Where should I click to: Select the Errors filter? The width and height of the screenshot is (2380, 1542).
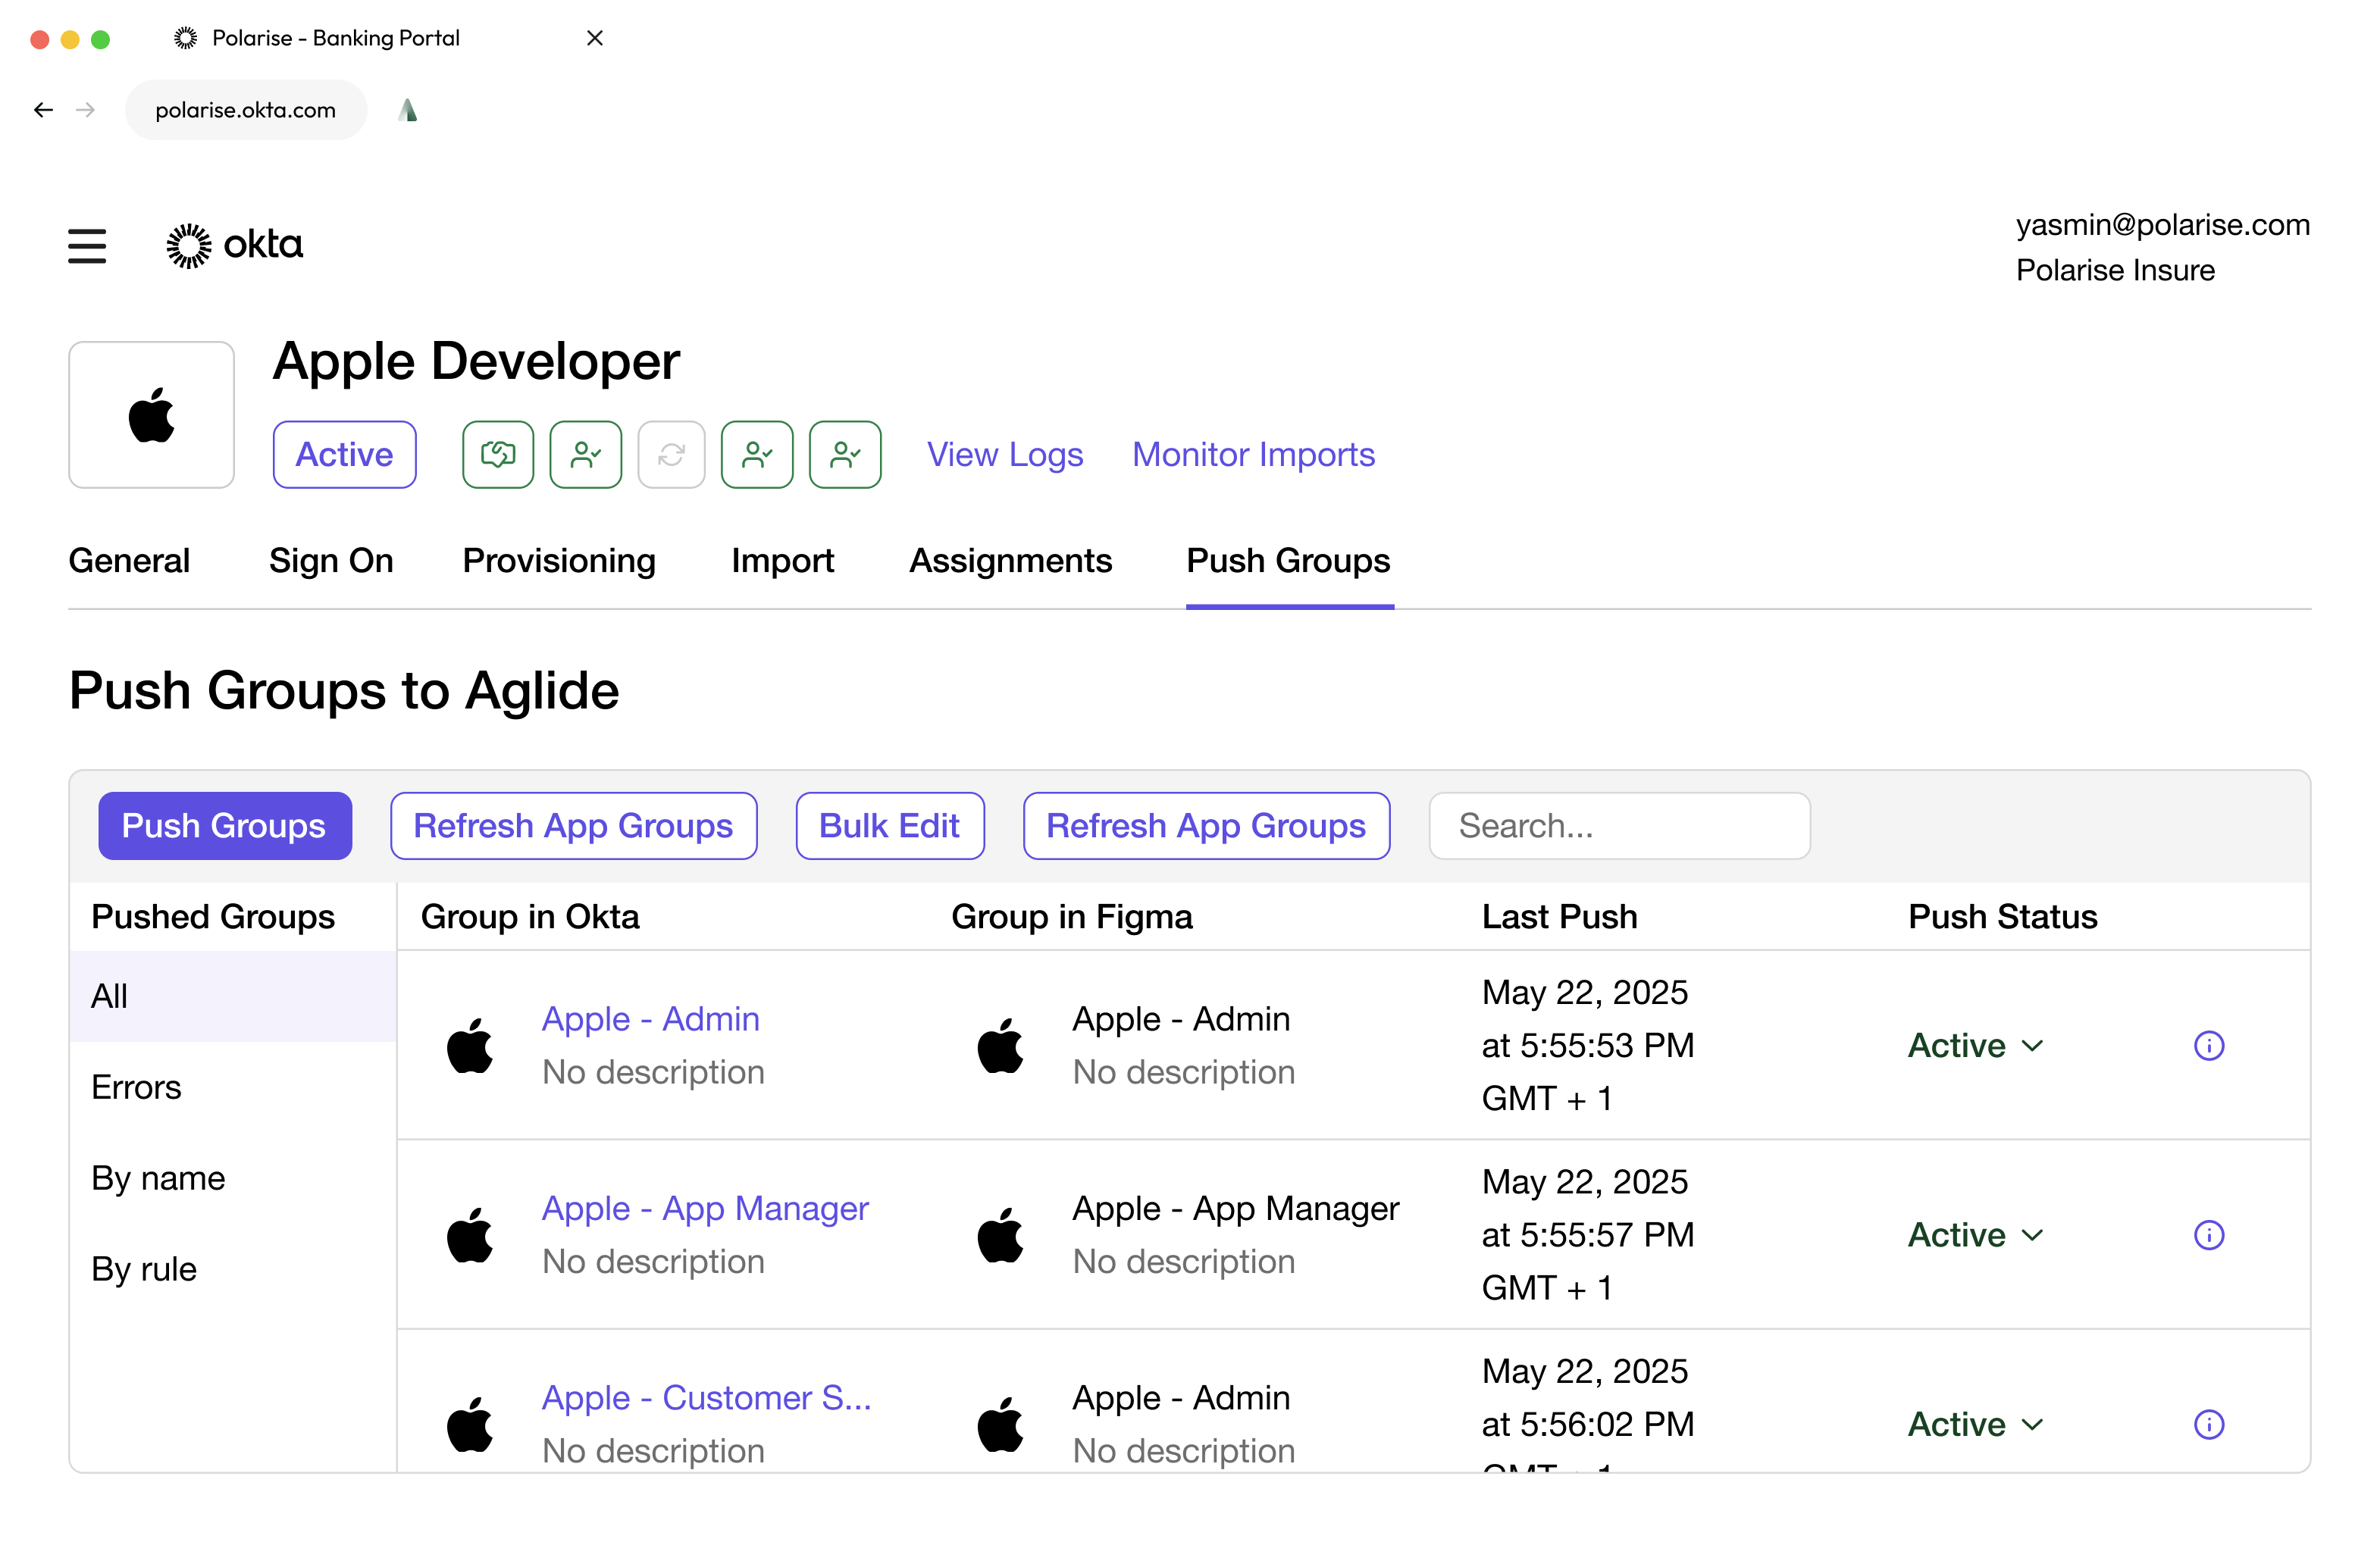click(x=233, y=1087)
